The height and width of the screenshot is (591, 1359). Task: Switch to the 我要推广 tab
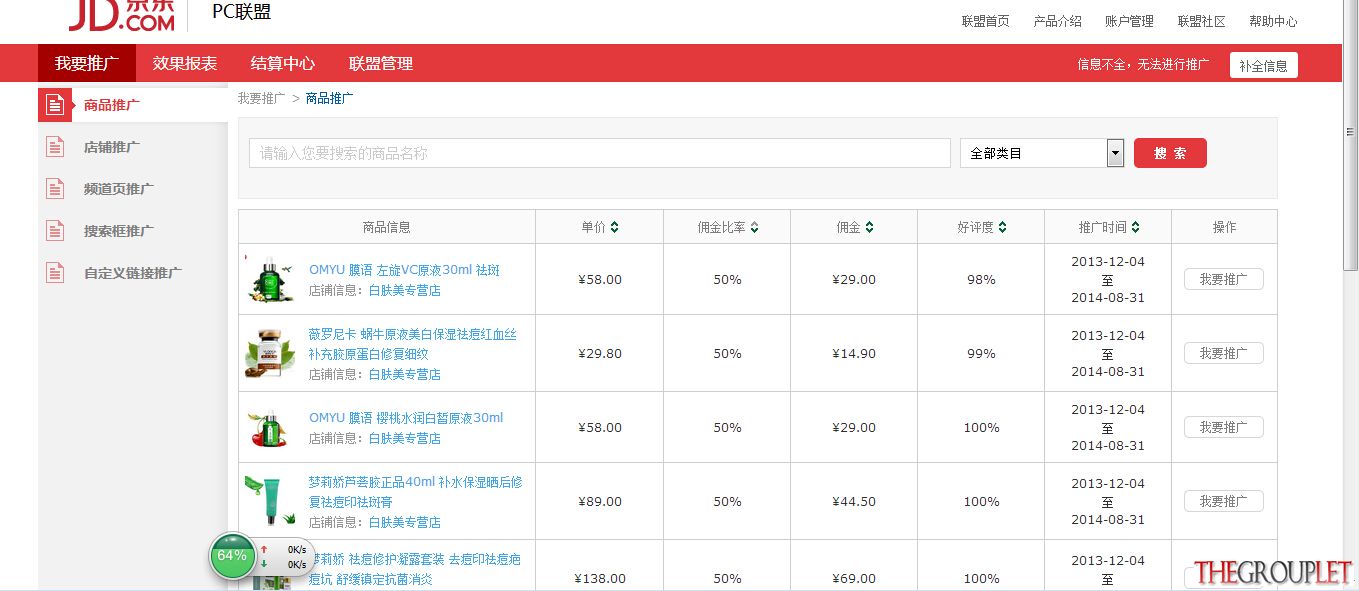coord(87,63)
